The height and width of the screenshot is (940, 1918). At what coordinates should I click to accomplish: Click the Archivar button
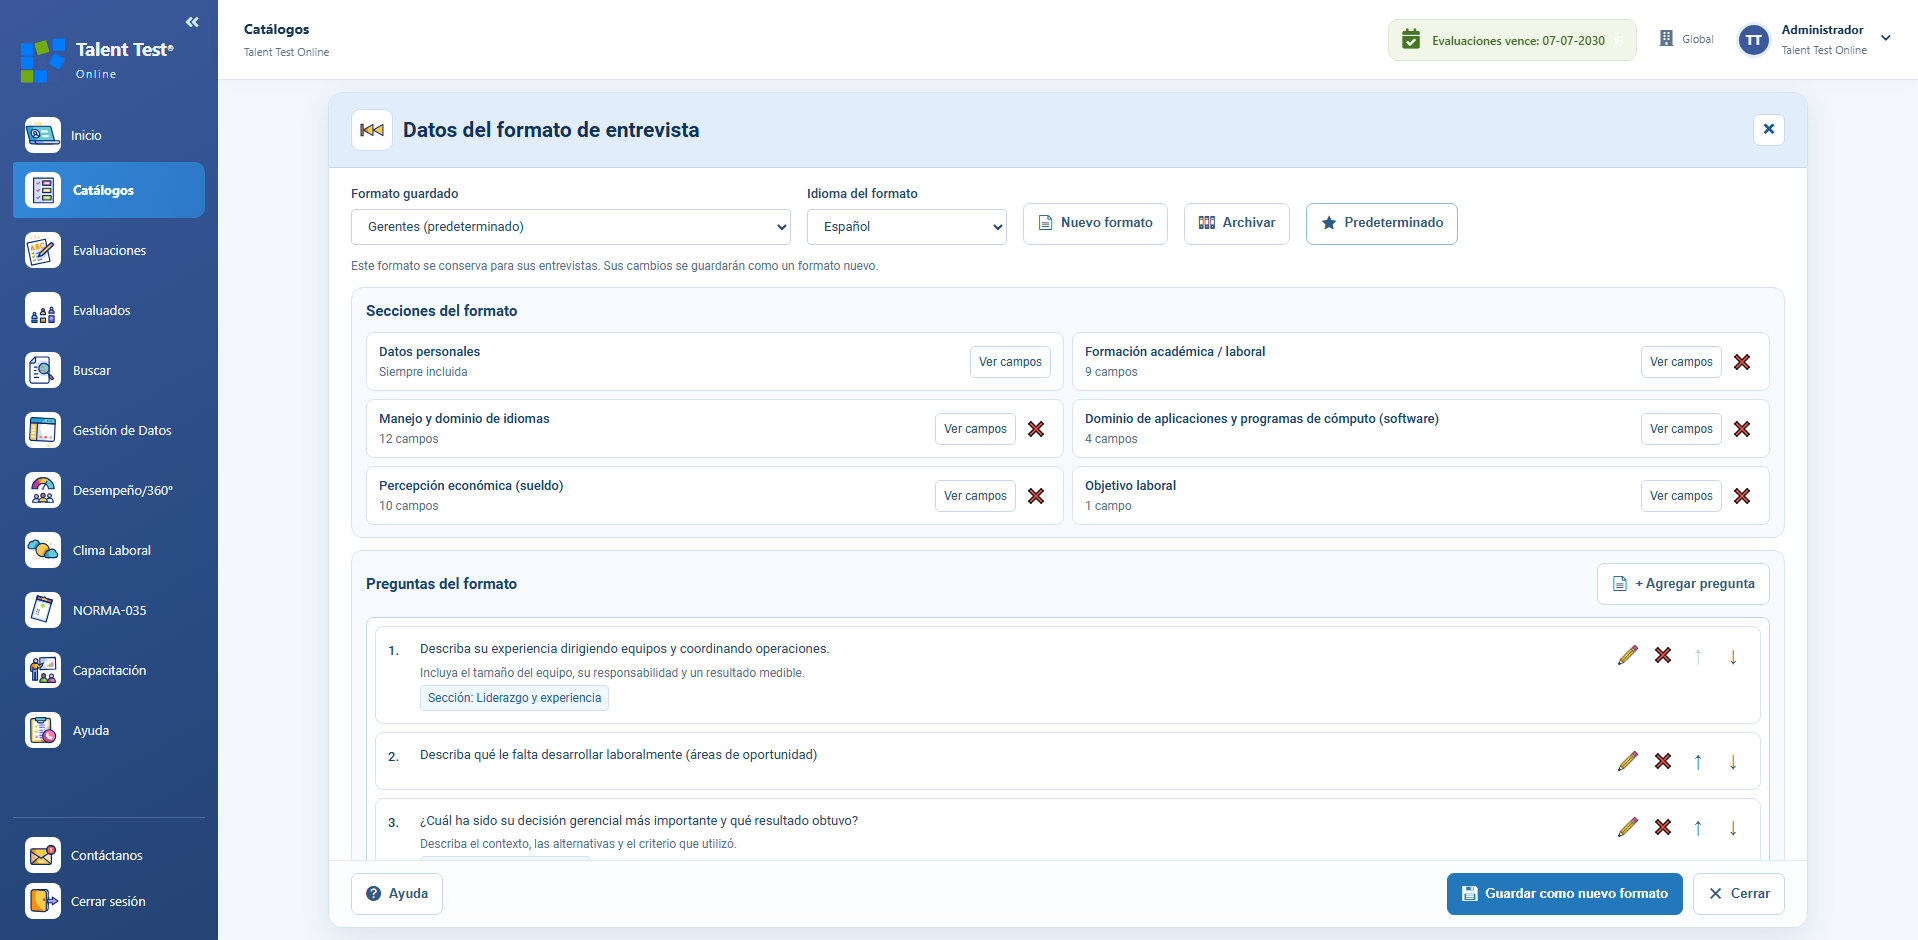tap(1237, 223)
